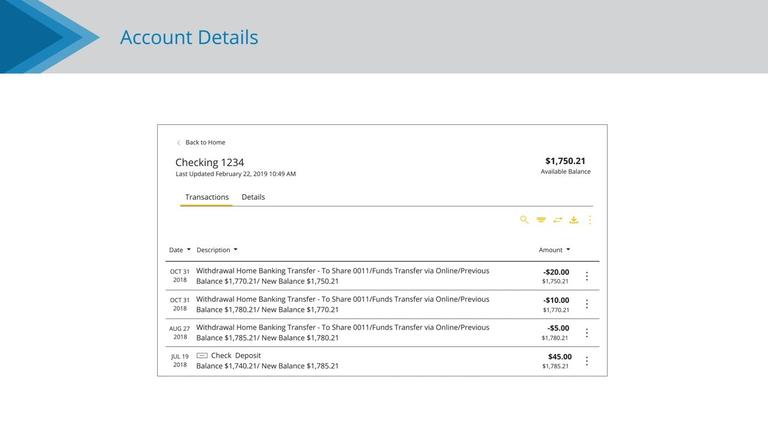Sort transactions by the Date column arrow
The image size is (768, 432).
(189, 249)
